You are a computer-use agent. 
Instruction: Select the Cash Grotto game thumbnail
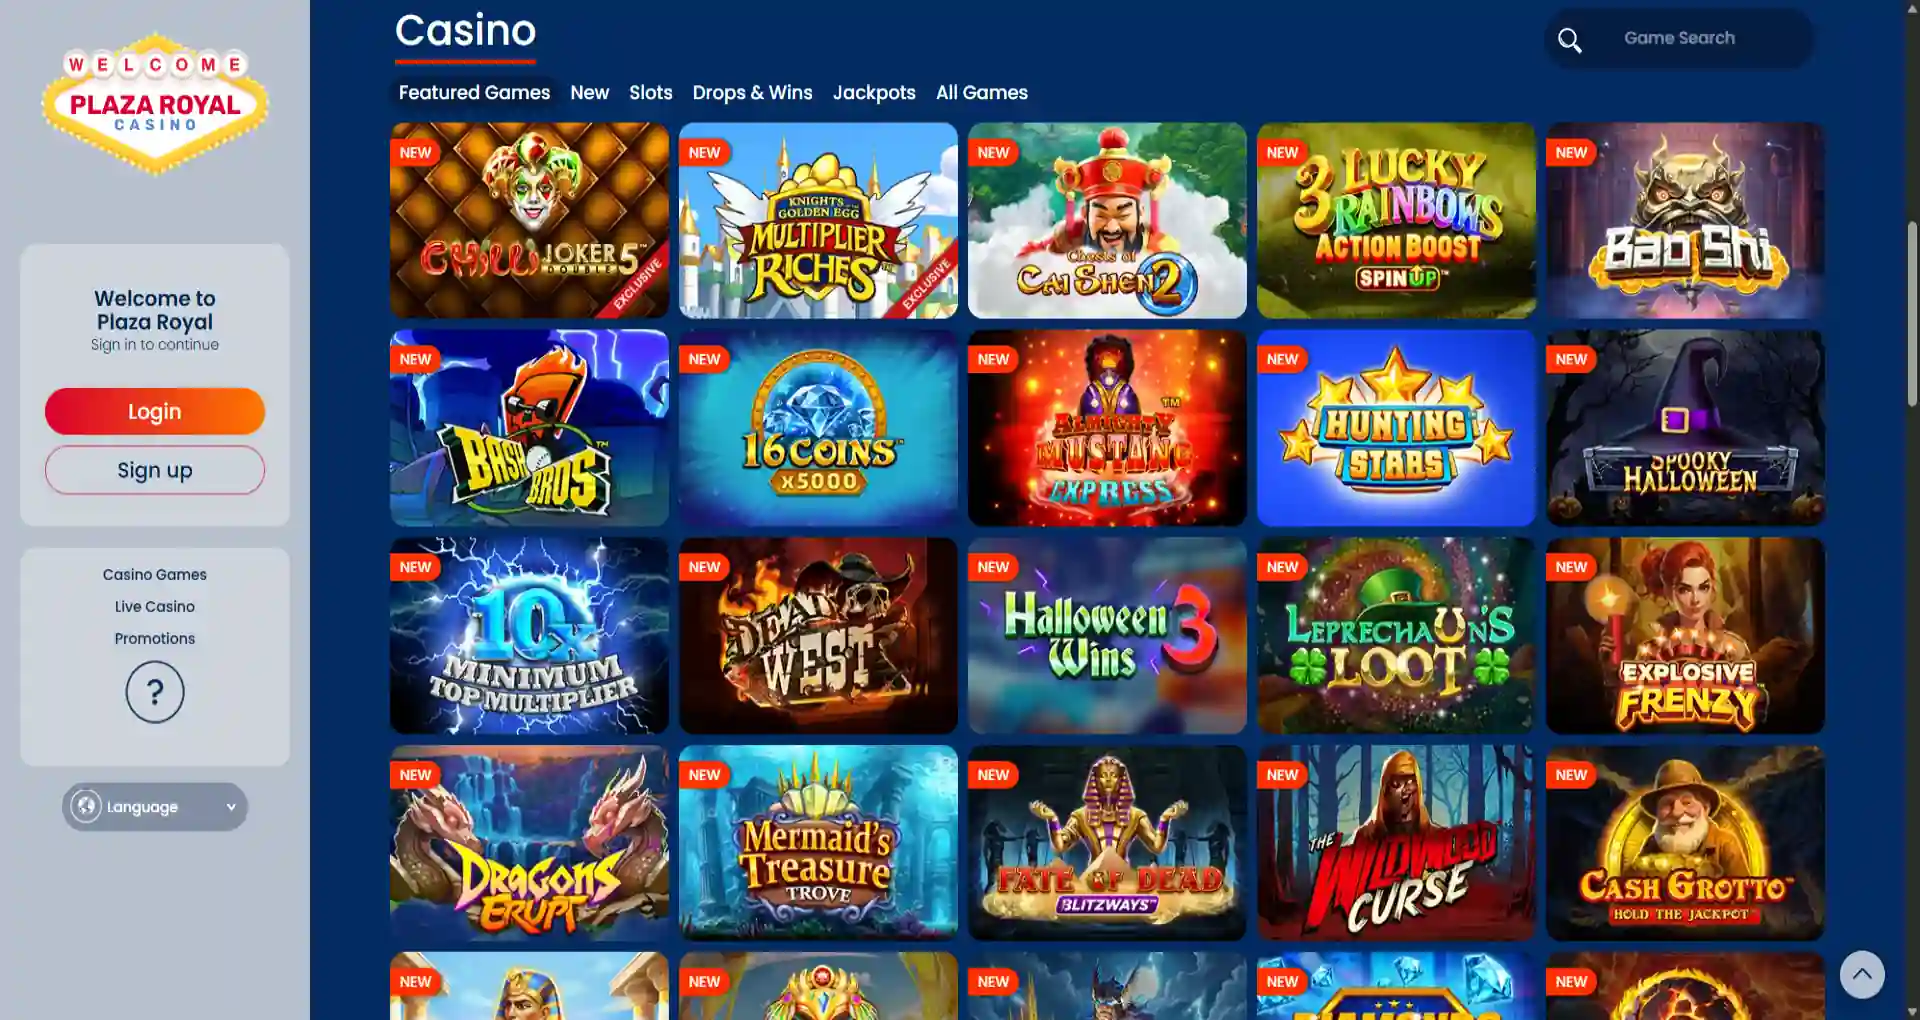point(1685,842)
